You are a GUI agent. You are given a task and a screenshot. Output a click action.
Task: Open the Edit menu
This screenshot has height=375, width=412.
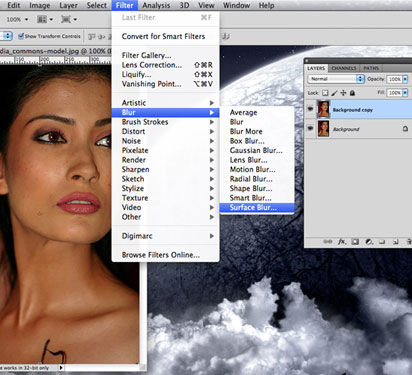[x=14, y=5]
